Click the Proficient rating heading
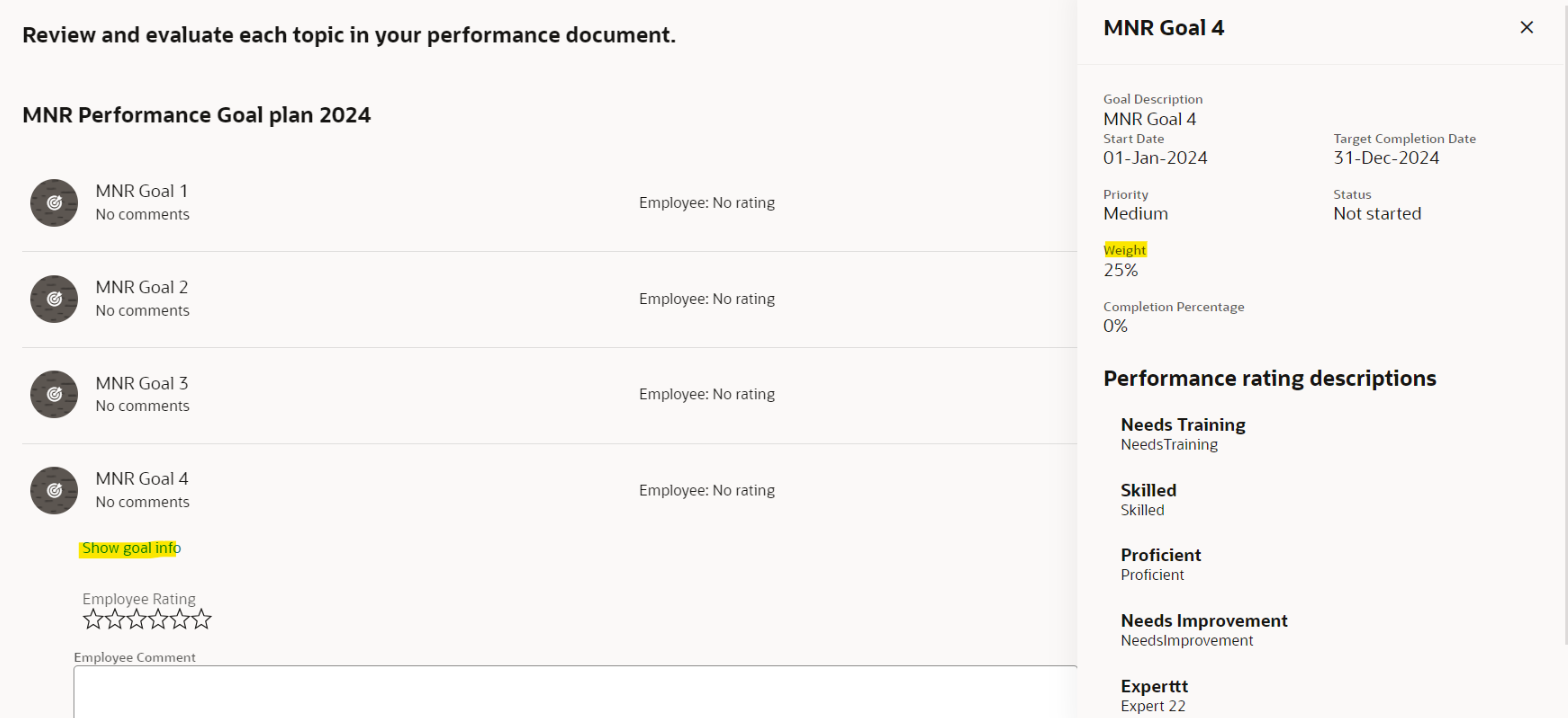The image size is (1568, 718). click(x=1161, y=555)
